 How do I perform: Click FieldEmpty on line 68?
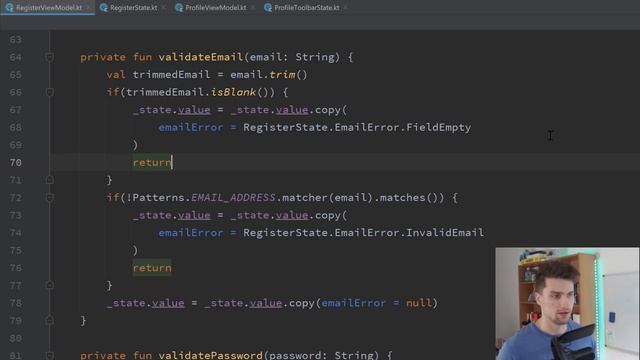coord(438,127)
